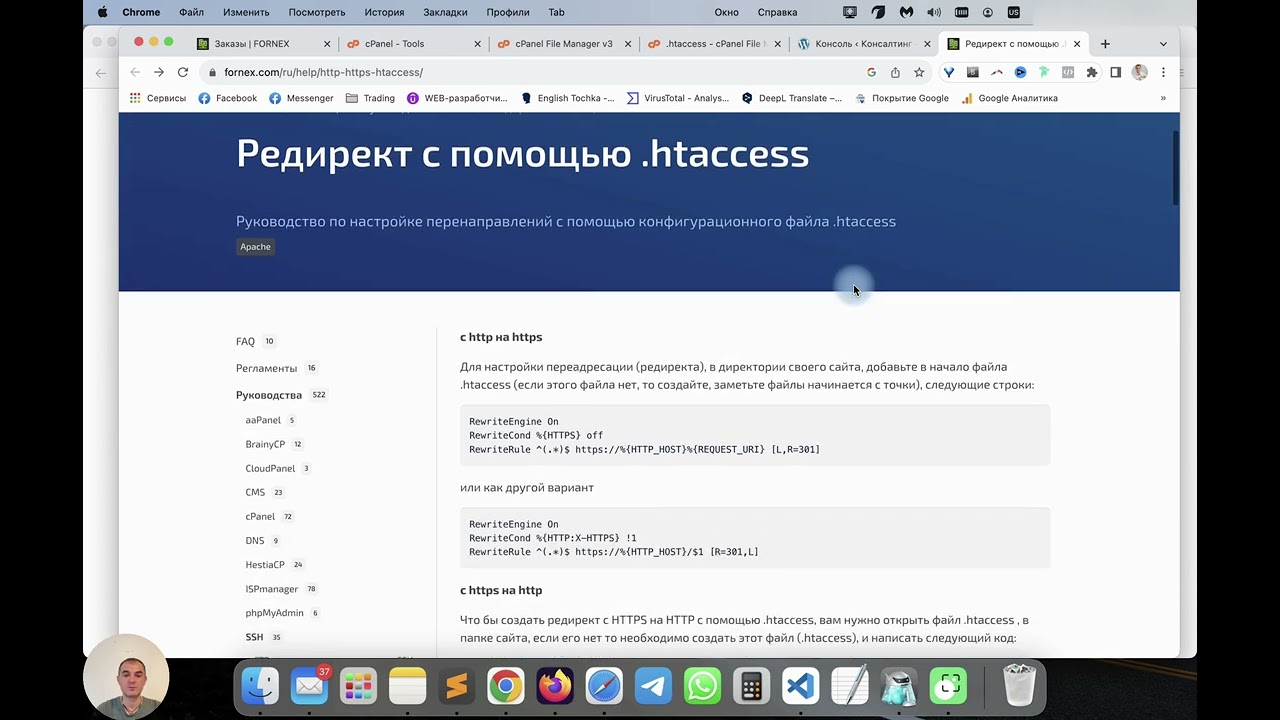The height and width of the screenshot is (720, 1280).
Task: Open the Trading bookmarks folder
Action: (370, 98)
